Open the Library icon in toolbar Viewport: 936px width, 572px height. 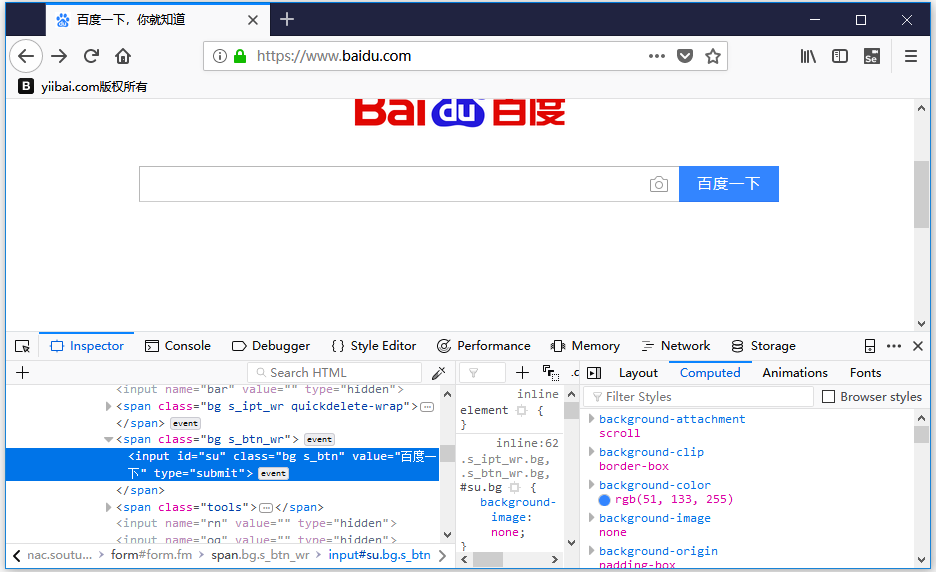808,56
